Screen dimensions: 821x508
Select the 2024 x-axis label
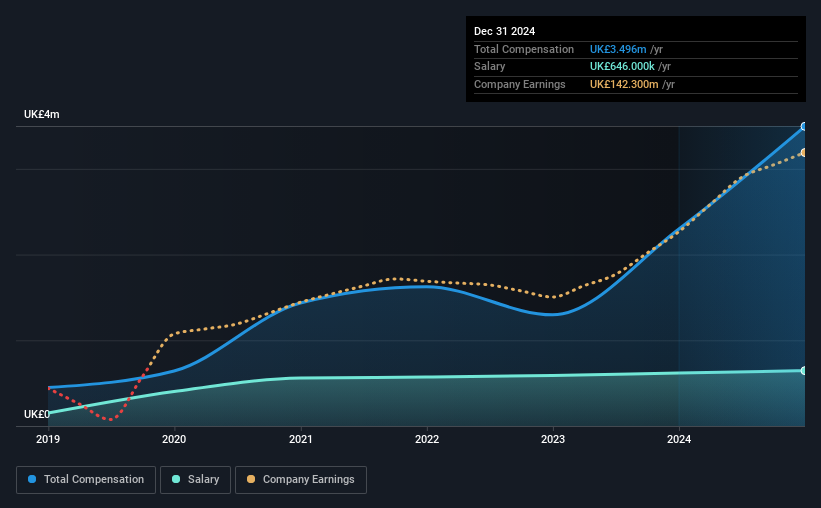pyautogui.click(x=679, y=439)
